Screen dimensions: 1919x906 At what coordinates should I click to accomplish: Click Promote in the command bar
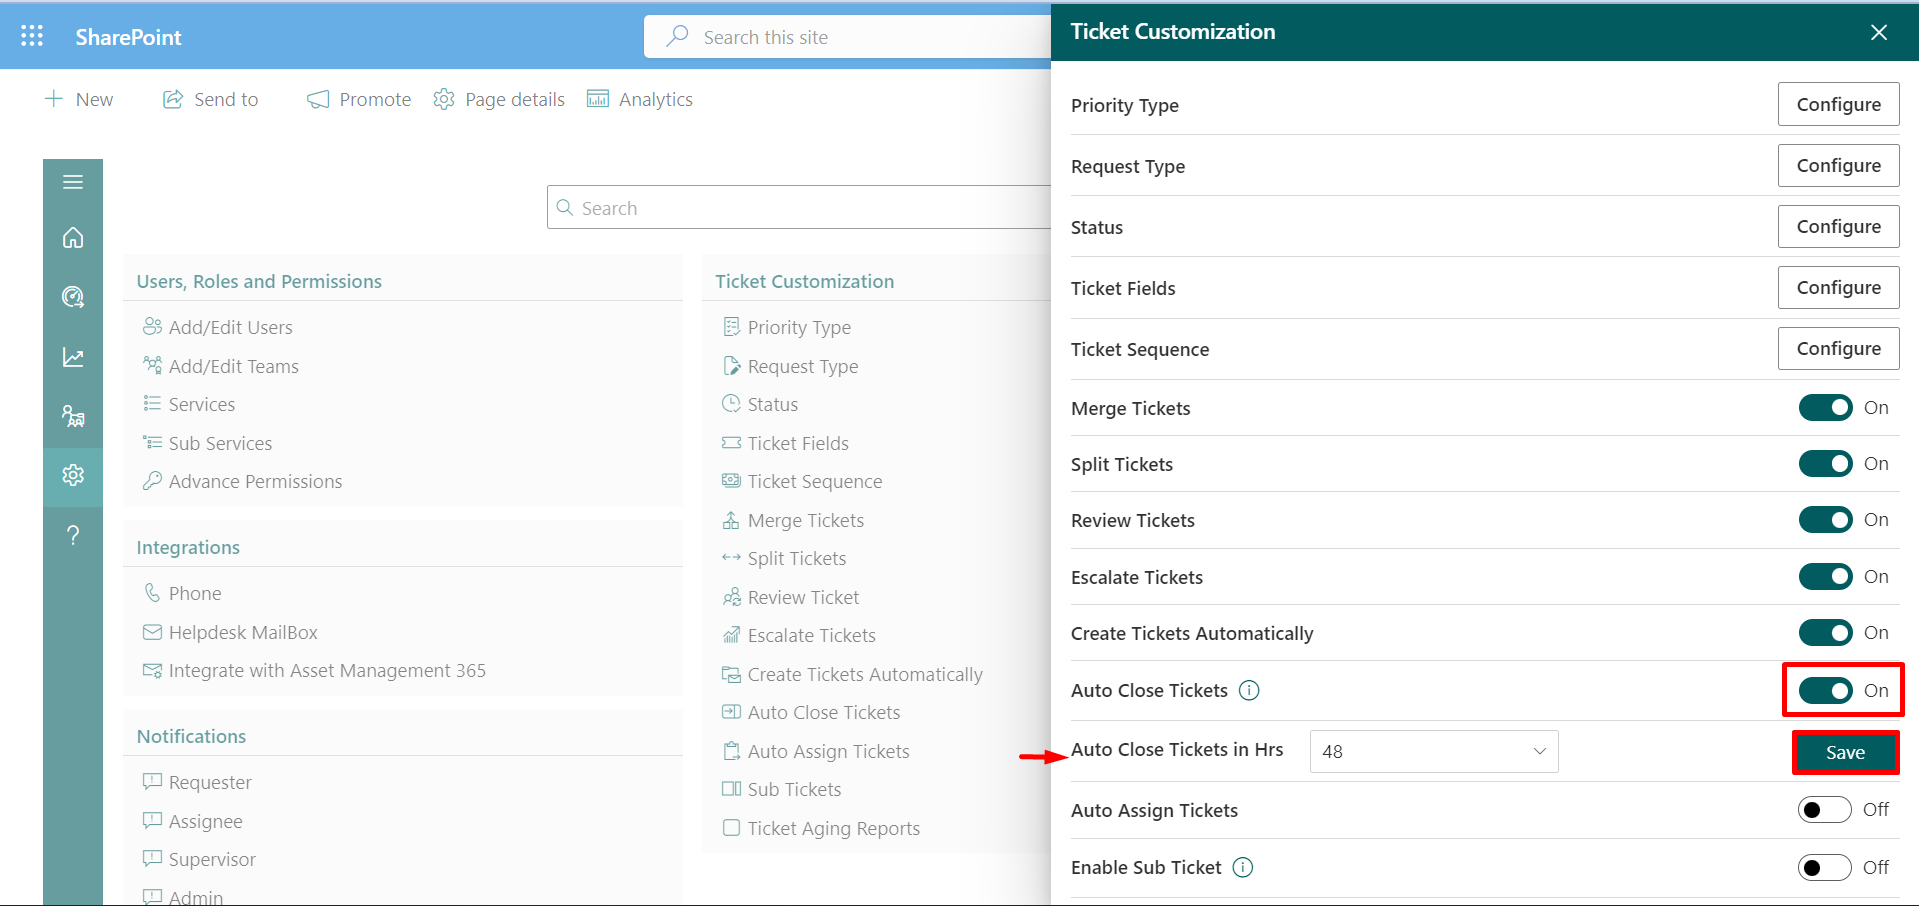click(360, 99)
